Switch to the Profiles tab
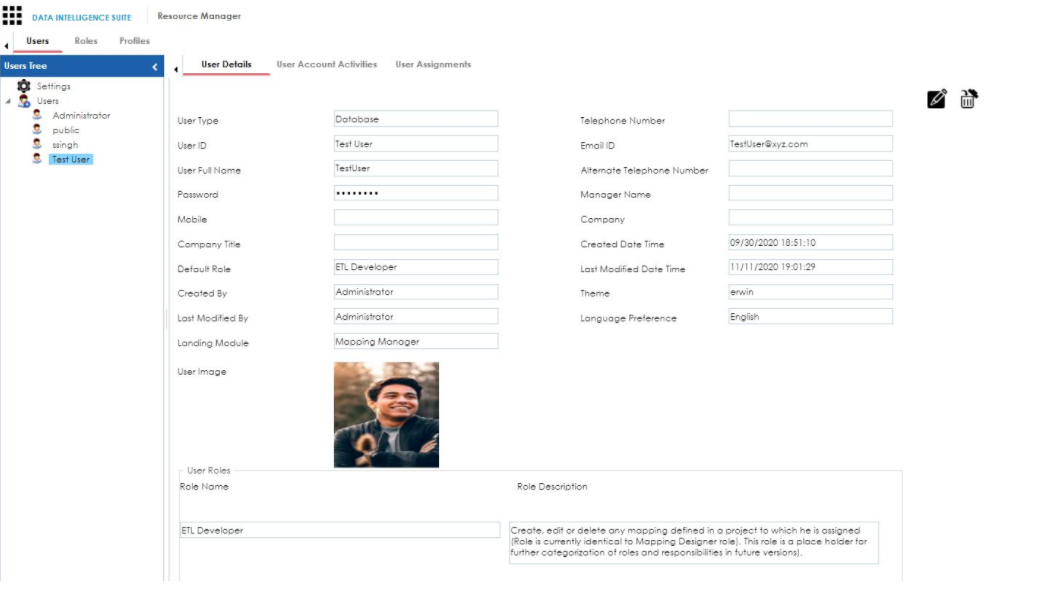The width and height of the screenshot is (1050, 590). (134, 41)
